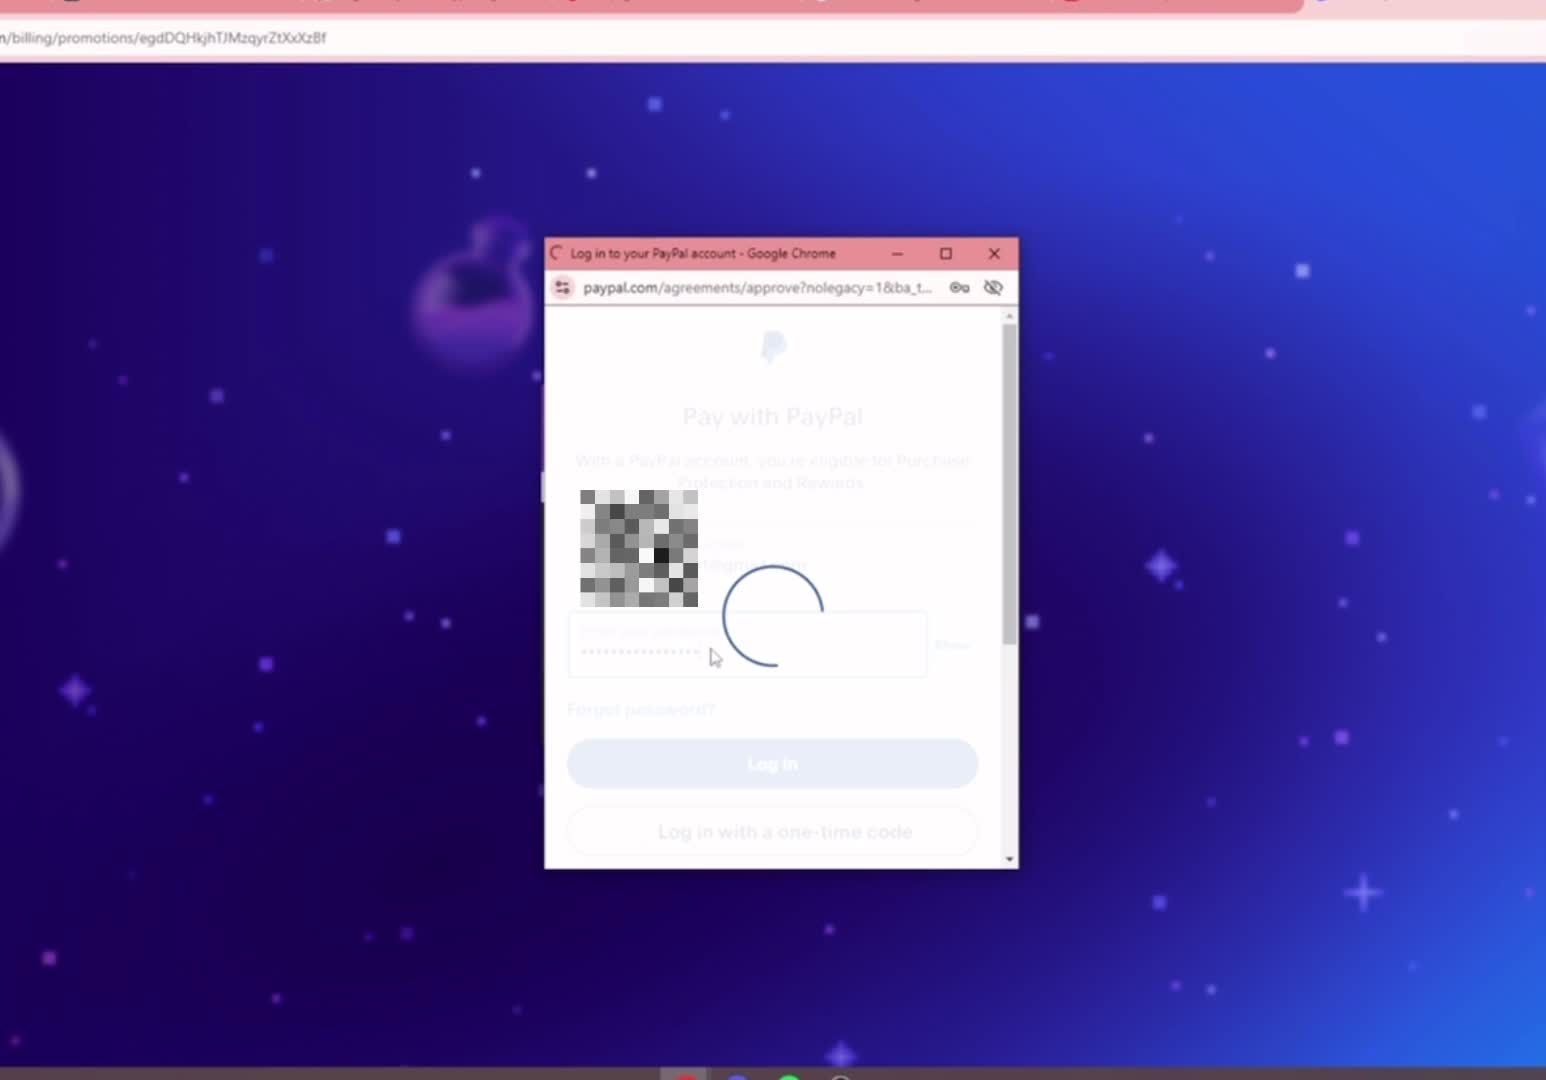The image size is (1546, 1080).
Task: Select the paypal.com URL in the popup
Action: (758, 288)
